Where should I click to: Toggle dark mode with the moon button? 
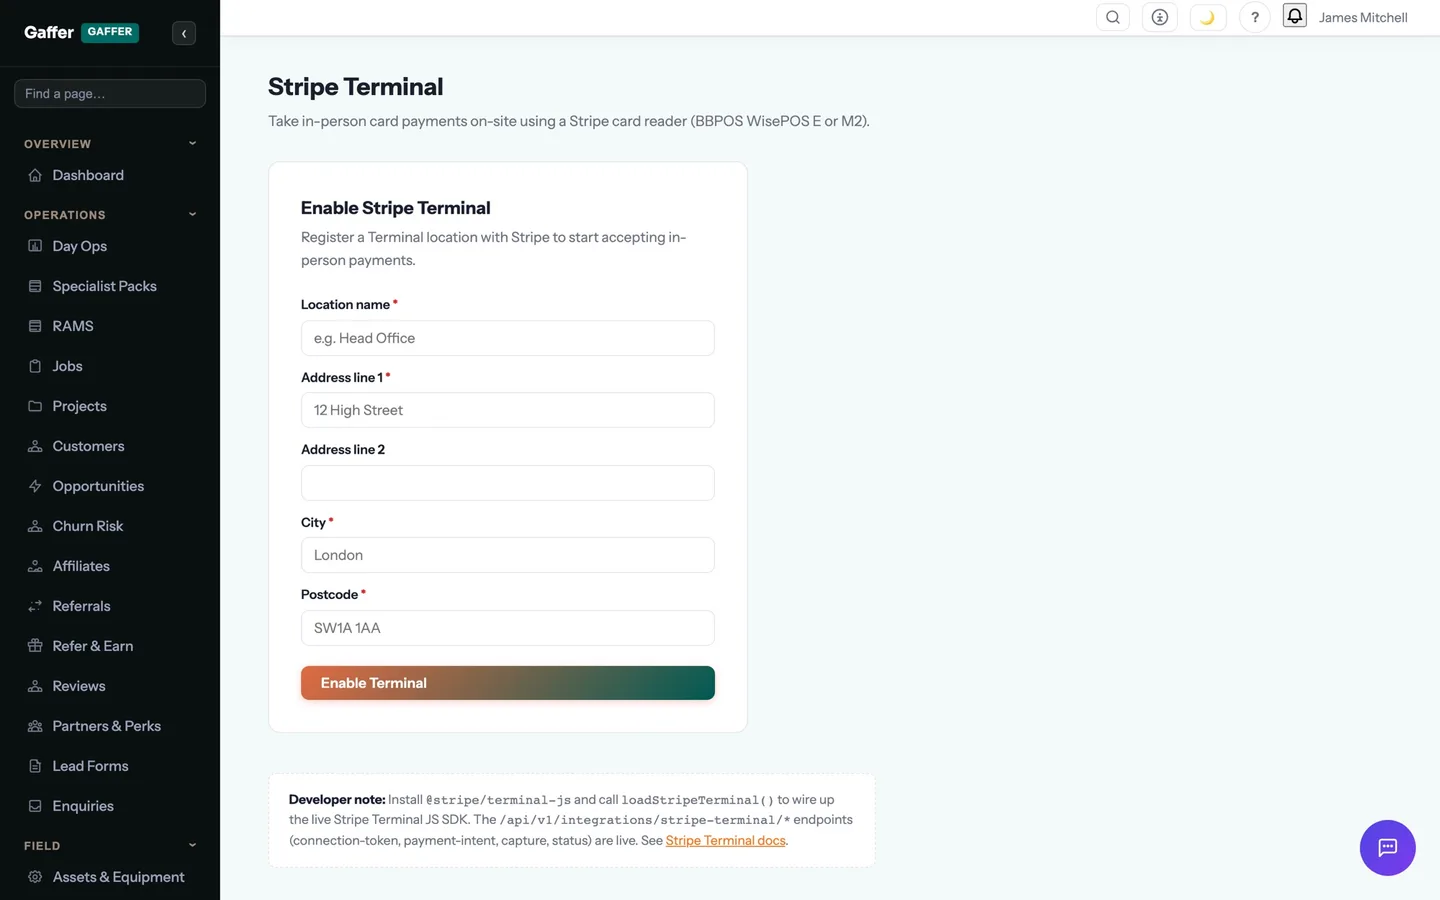coord(1208,17)
